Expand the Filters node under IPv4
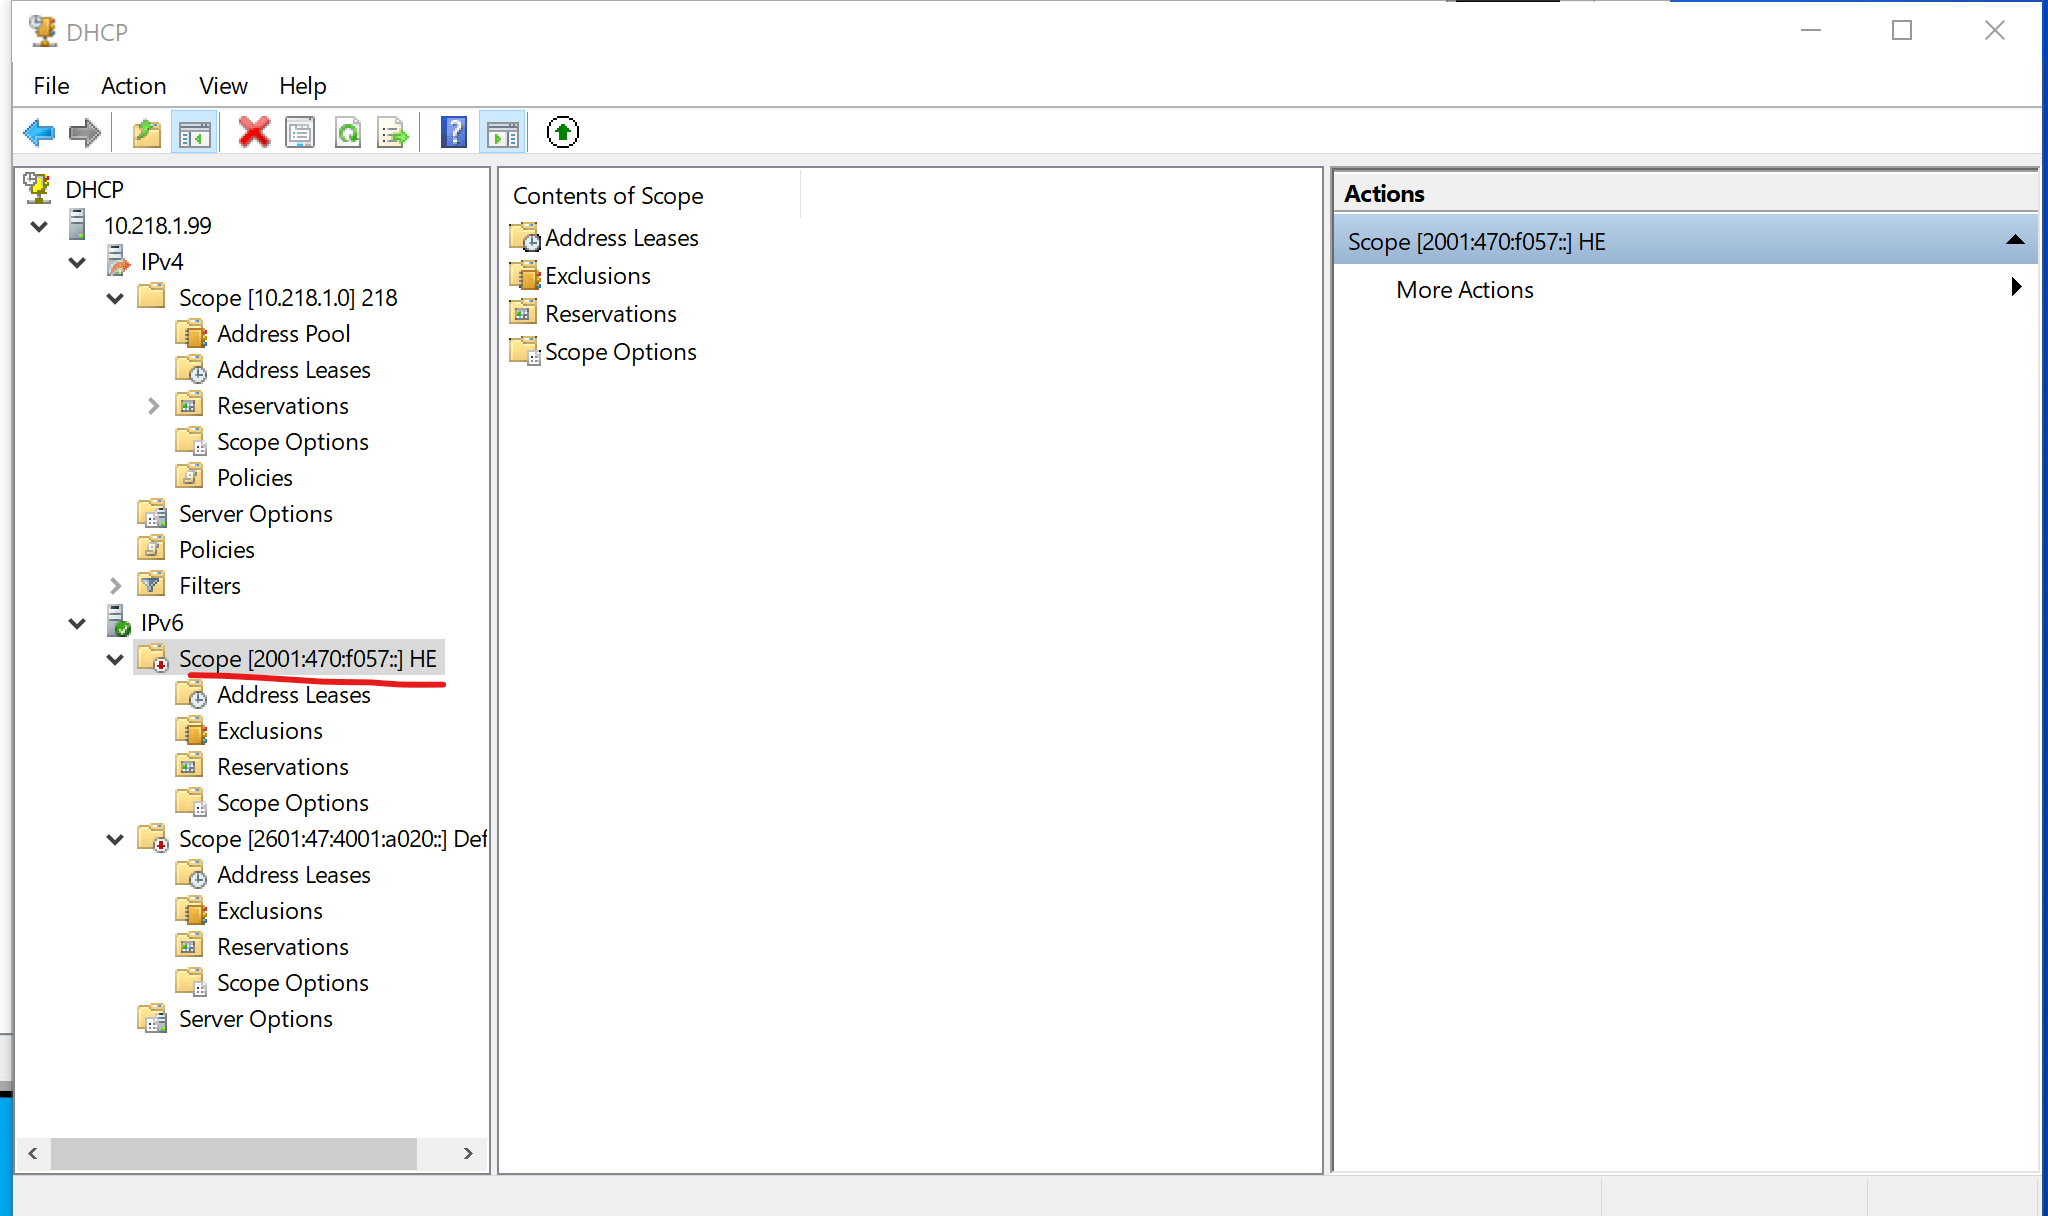Screen dimensions: 2048x1216 (x=115, y=585)
